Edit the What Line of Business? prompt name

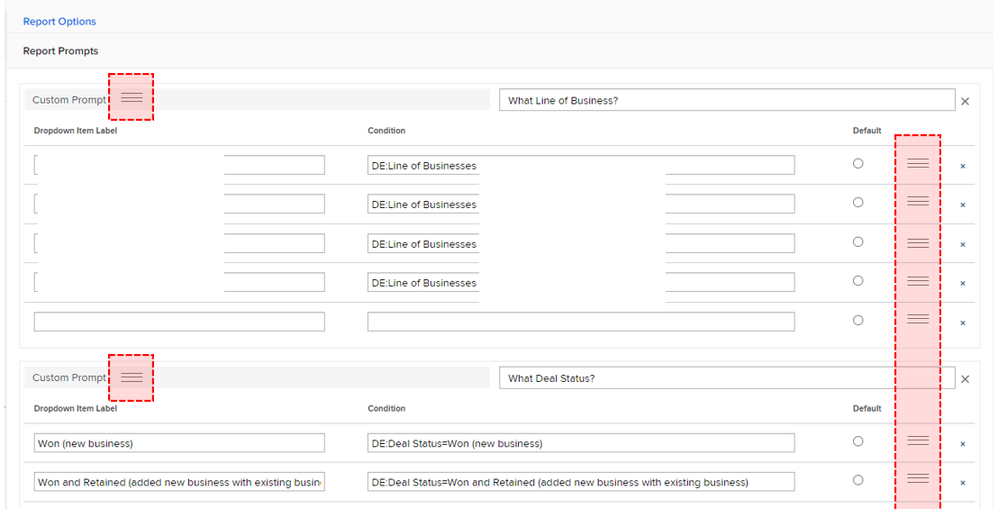coord(726,100)
